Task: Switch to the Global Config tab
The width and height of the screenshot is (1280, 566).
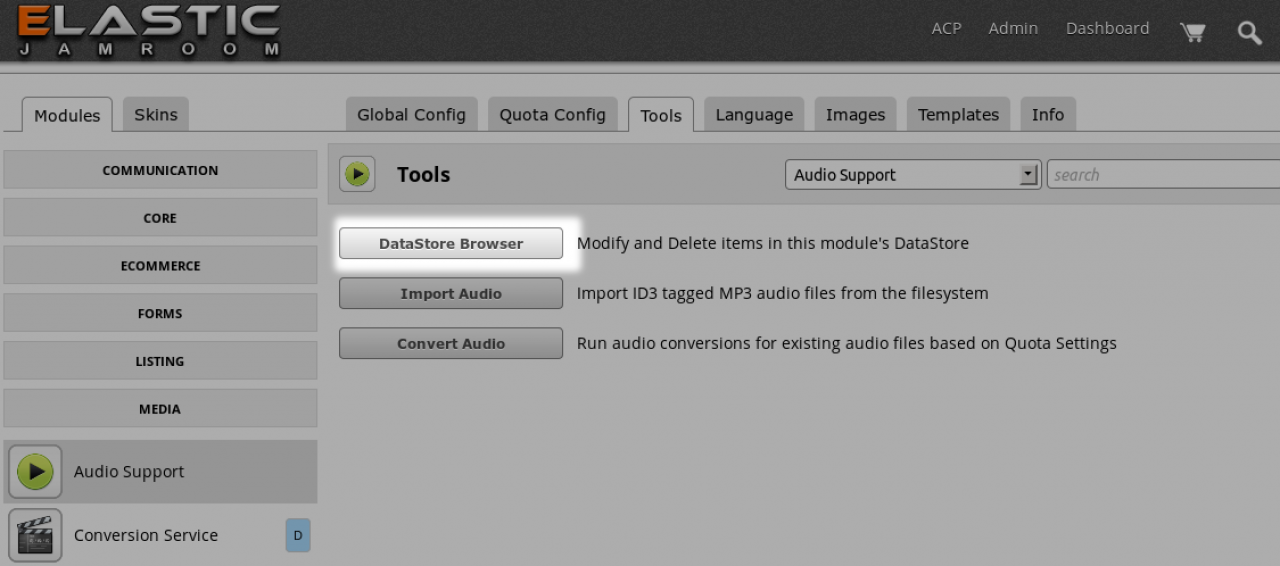Action: point(411,115)
